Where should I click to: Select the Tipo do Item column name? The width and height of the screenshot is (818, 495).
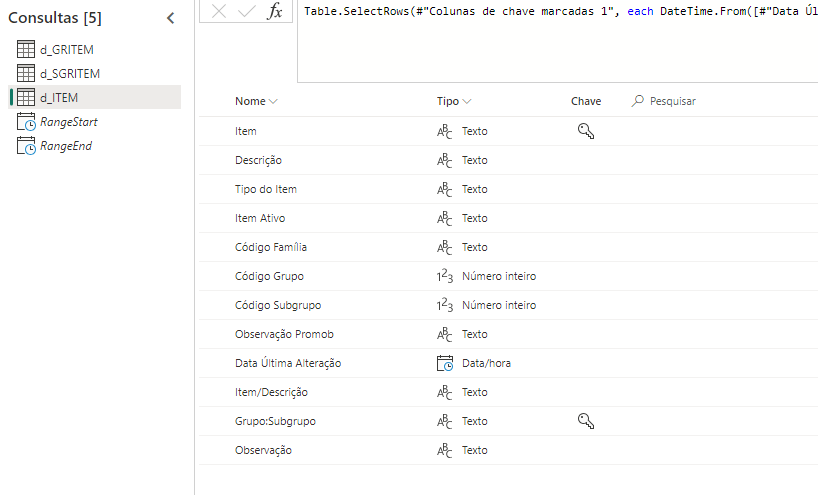pyautogui.click(x=266, y=189)
